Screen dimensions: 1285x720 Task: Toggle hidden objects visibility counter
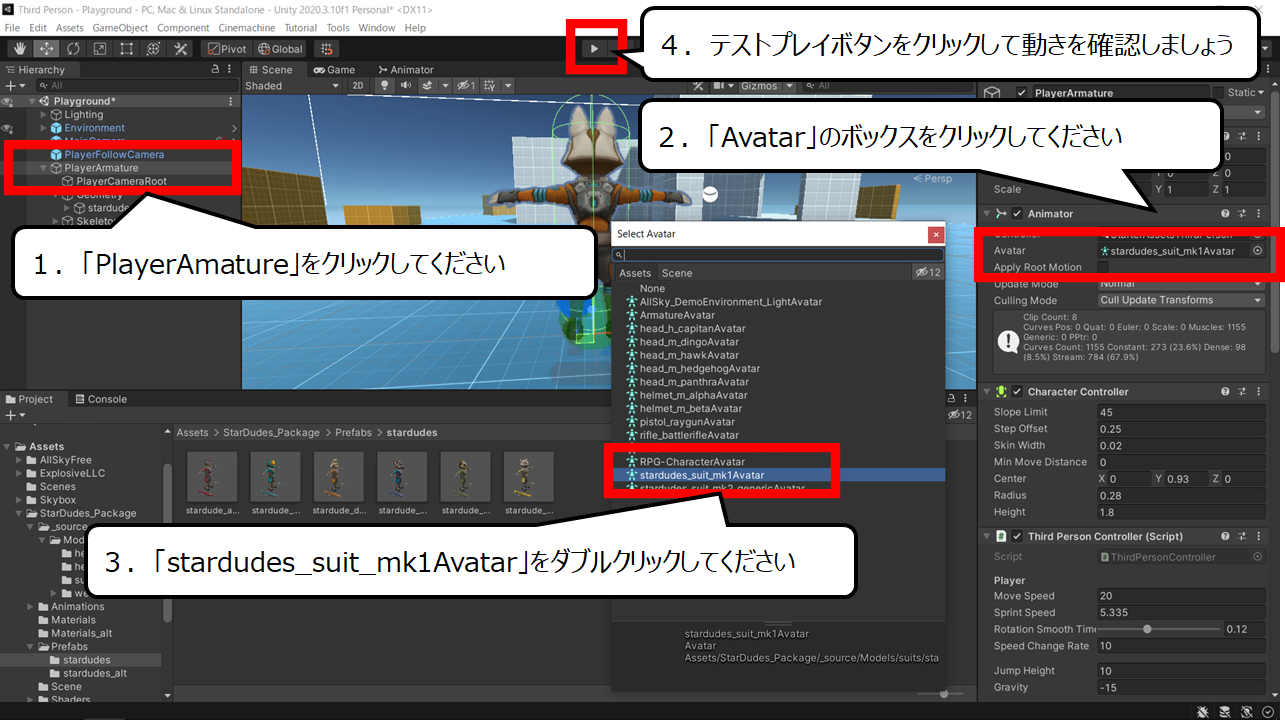(x=466, y=86)
